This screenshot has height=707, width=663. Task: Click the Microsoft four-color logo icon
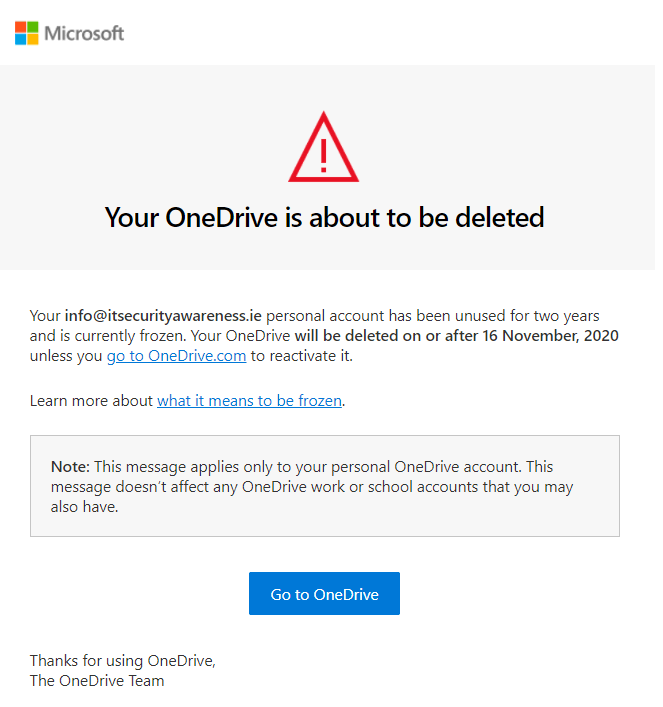[x=27, y=33]
